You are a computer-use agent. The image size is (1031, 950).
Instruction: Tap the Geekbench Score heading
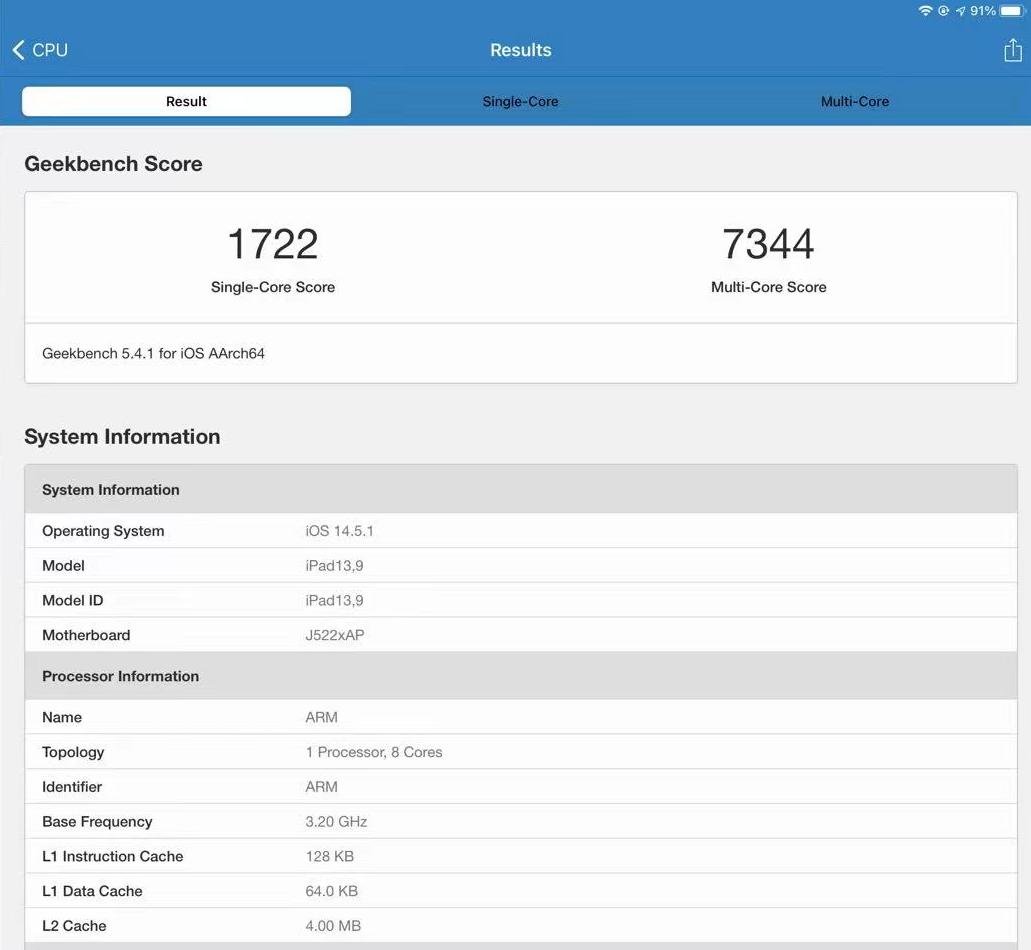tap(113, 164)
